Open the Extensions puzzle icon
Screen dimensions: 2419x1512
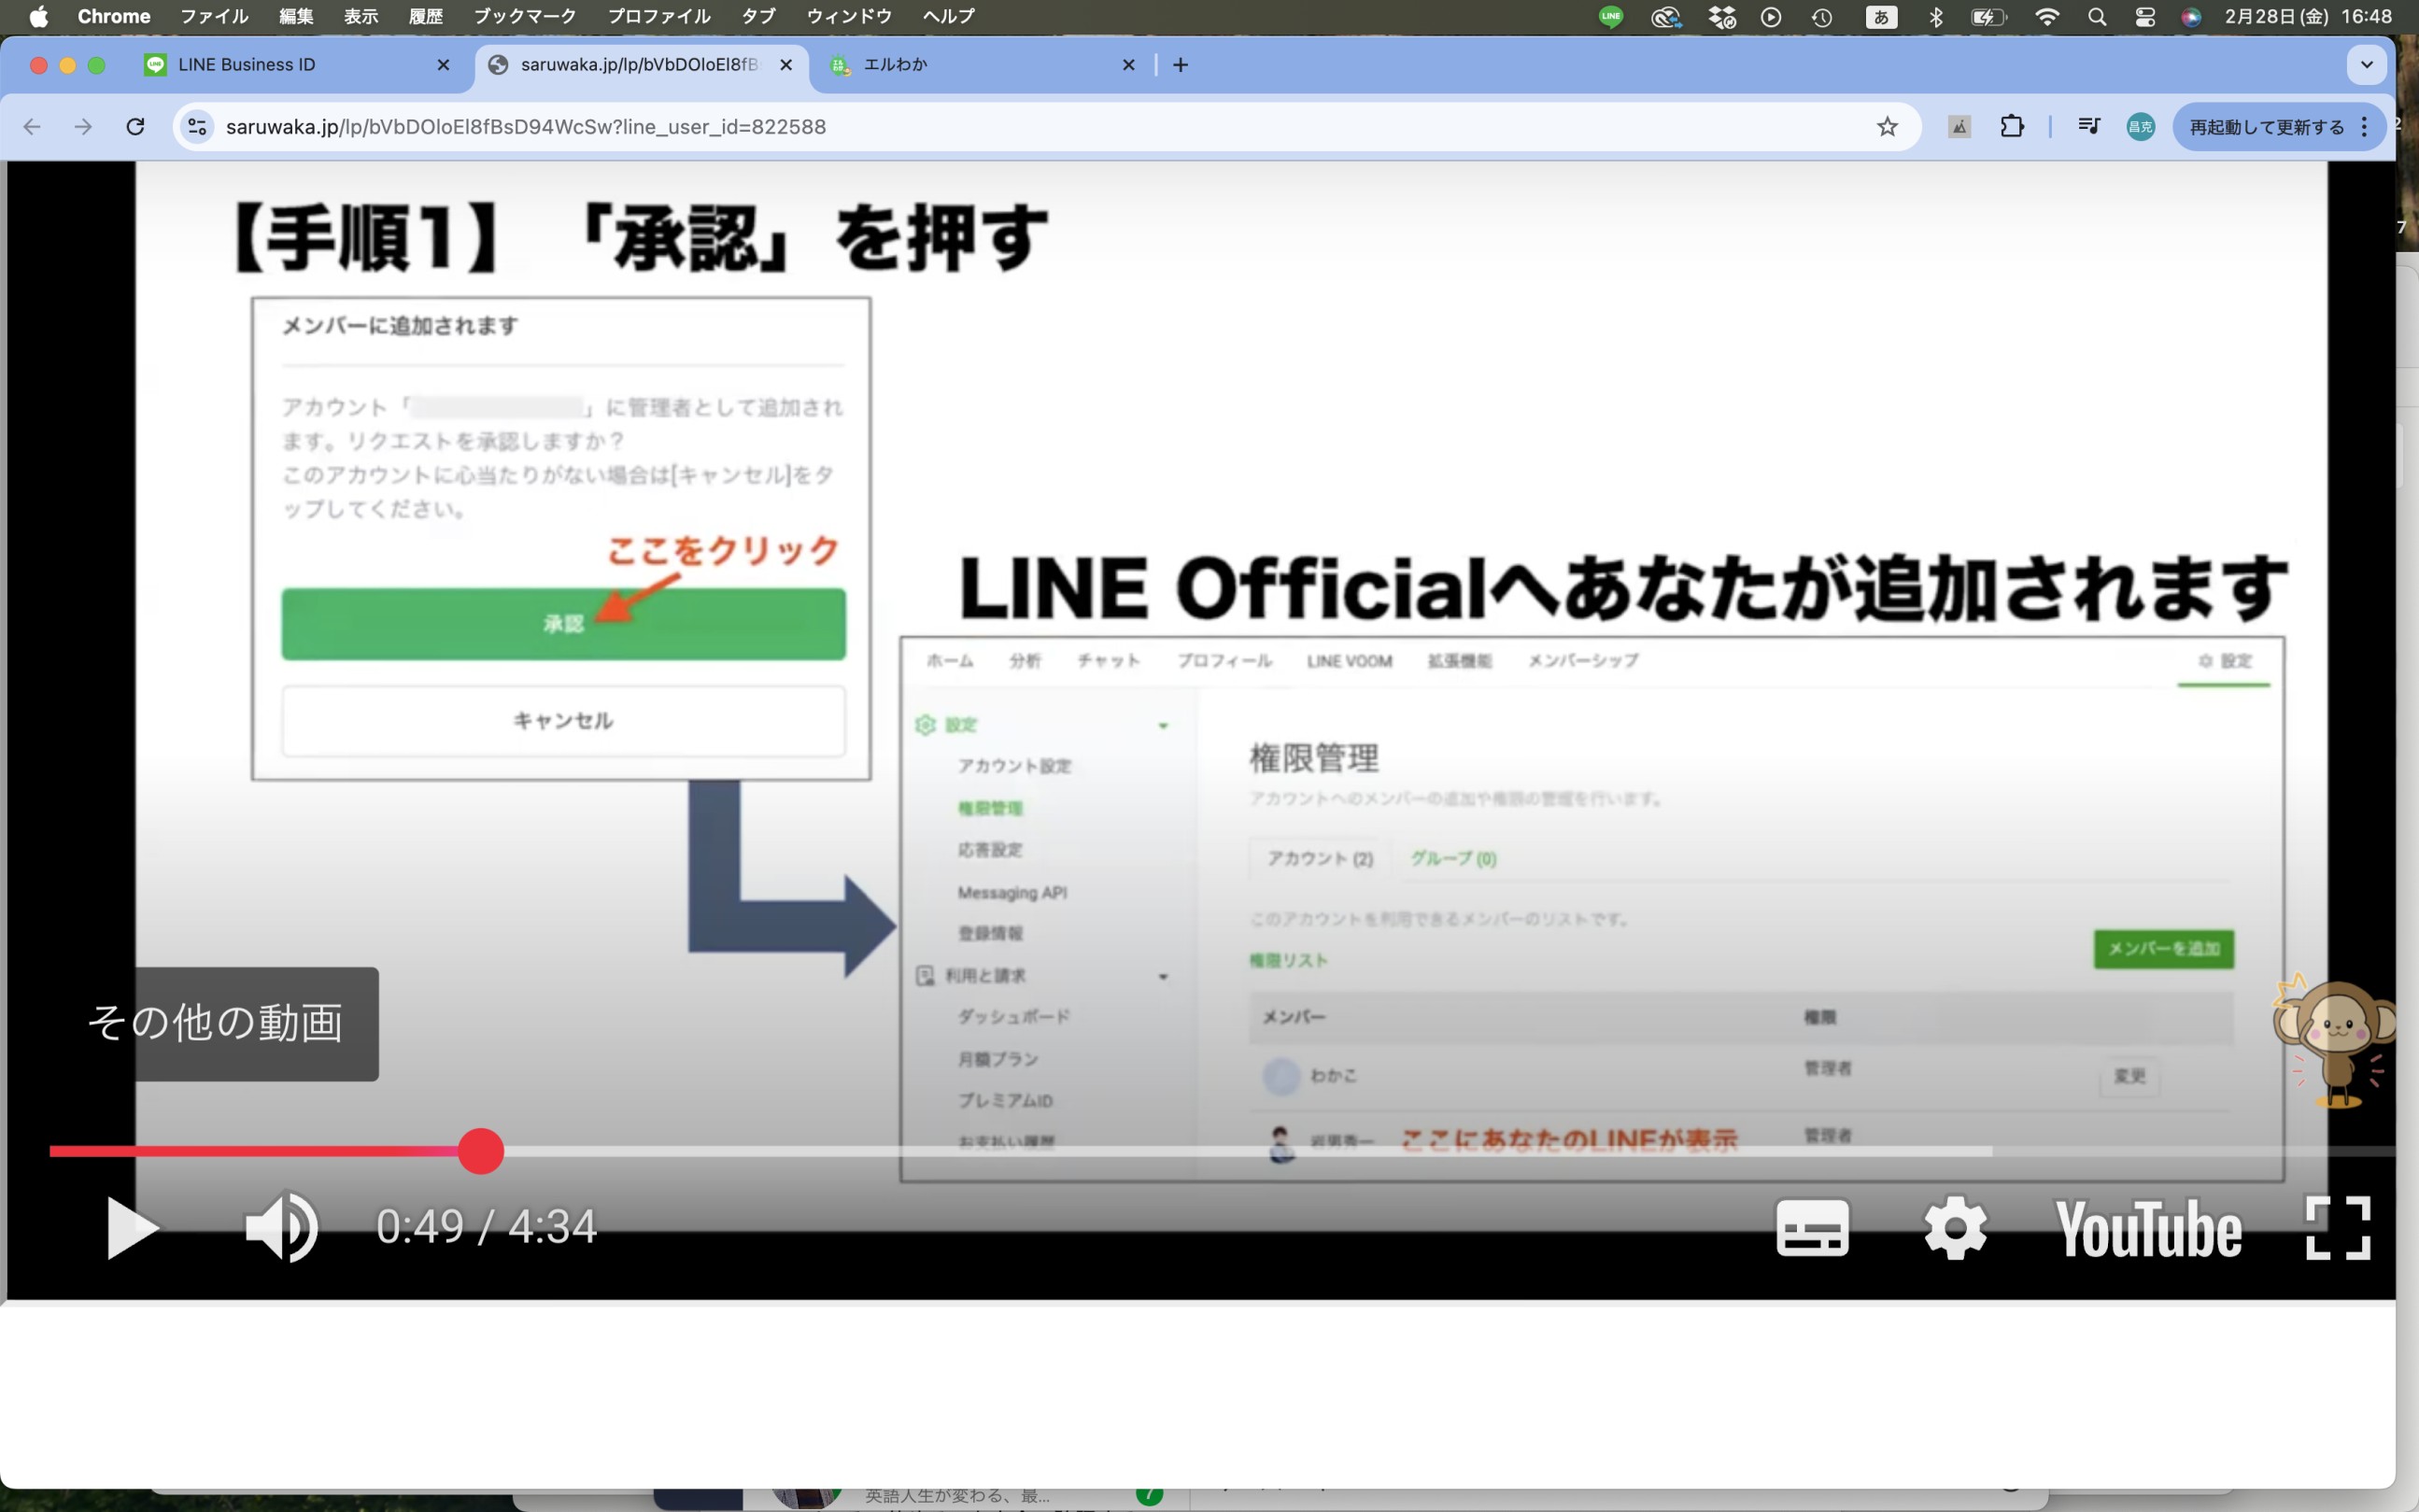(2011, 127)
